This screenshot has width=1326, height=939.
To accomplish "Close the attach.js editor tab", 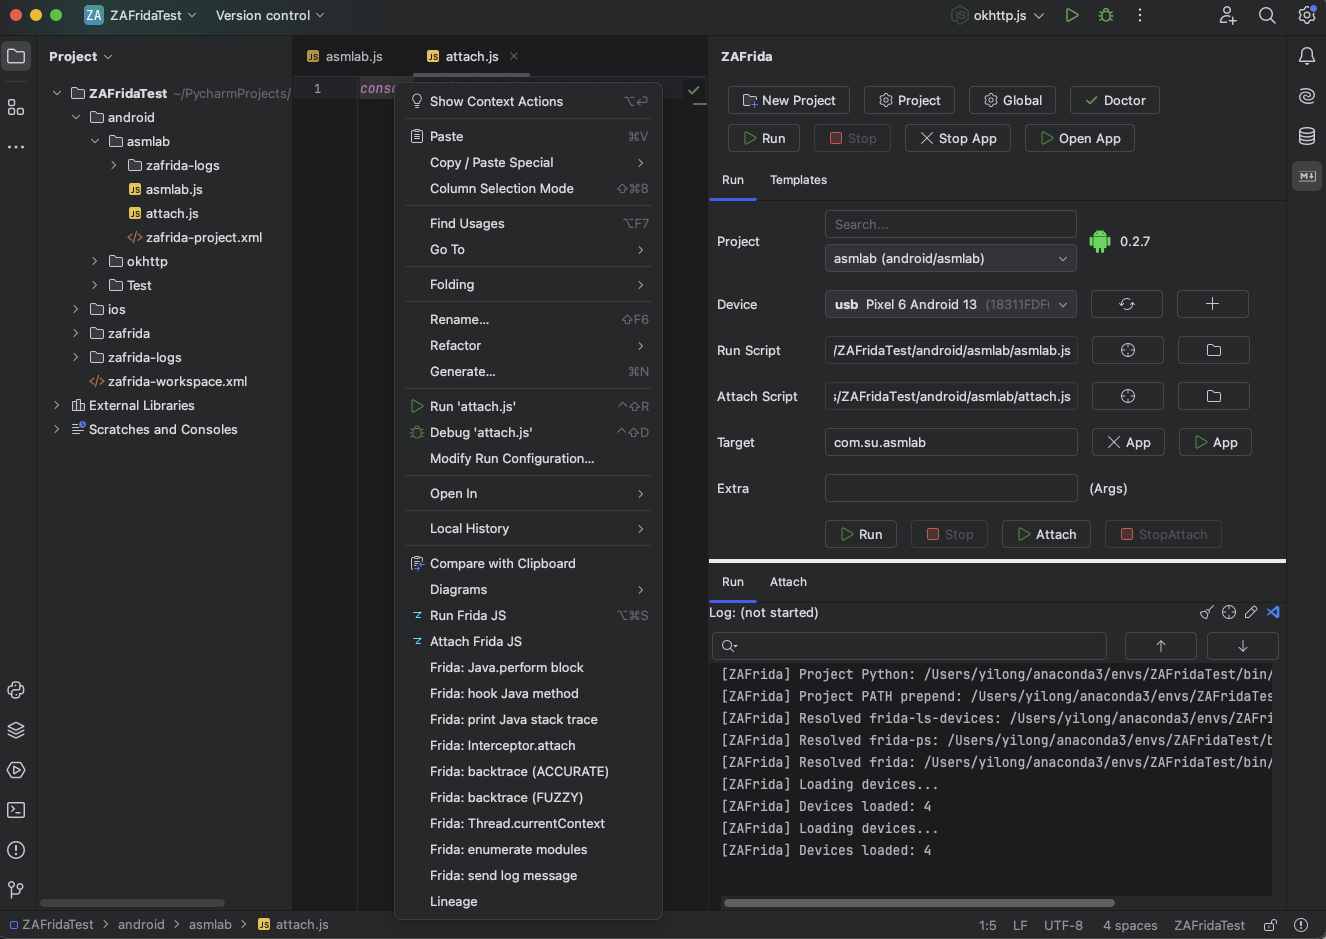I will coord(514,56).
